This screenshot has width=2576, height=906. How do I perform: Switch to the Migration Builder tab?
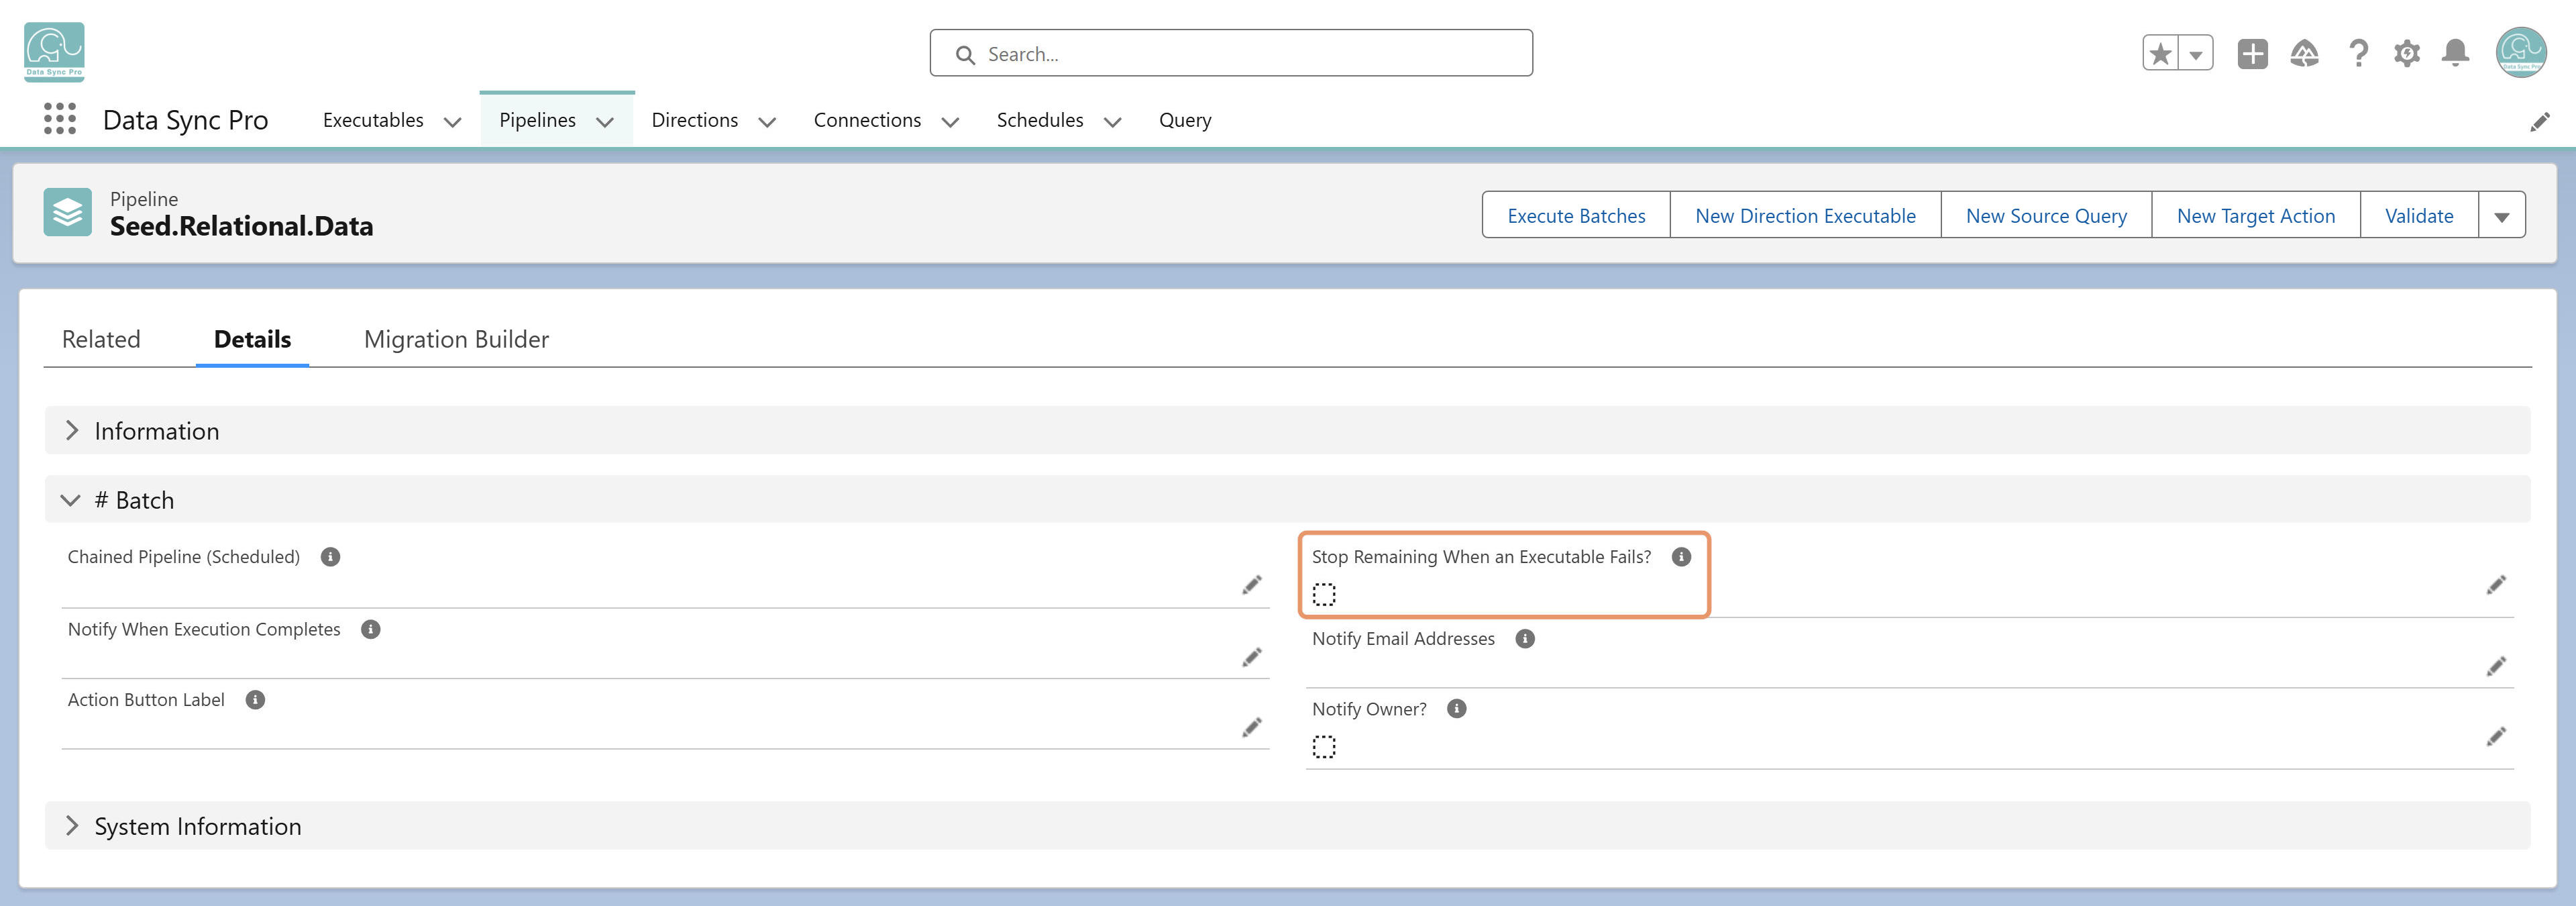[x=456, y=339]
